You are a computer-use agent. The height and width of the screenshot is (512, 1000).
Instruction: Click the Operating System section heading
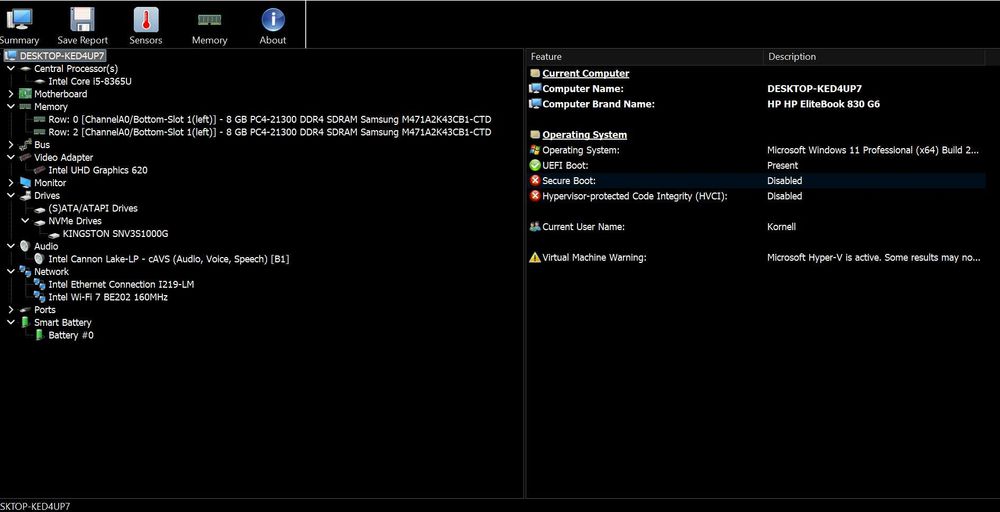(x=584, y=135)
